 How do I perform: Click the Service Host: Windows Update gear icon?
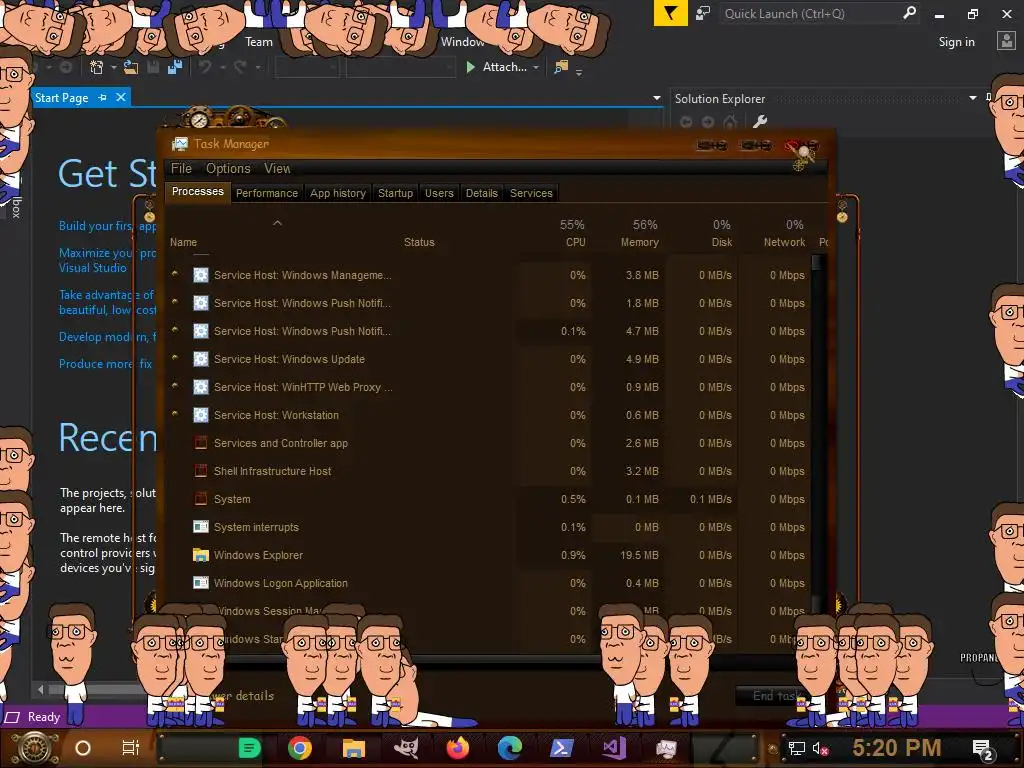point(200,359)
